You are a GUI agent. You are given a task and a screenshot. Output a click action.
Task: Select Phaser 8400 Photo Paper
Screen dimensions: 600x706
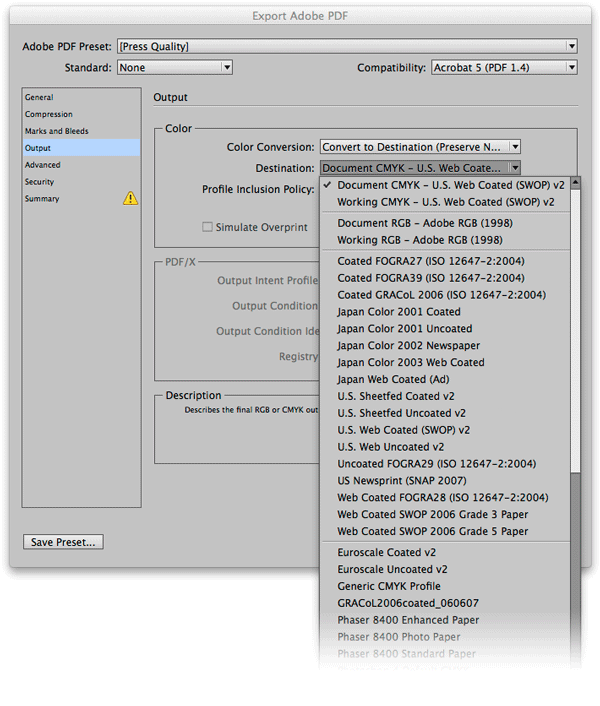(x=445, y=637)
